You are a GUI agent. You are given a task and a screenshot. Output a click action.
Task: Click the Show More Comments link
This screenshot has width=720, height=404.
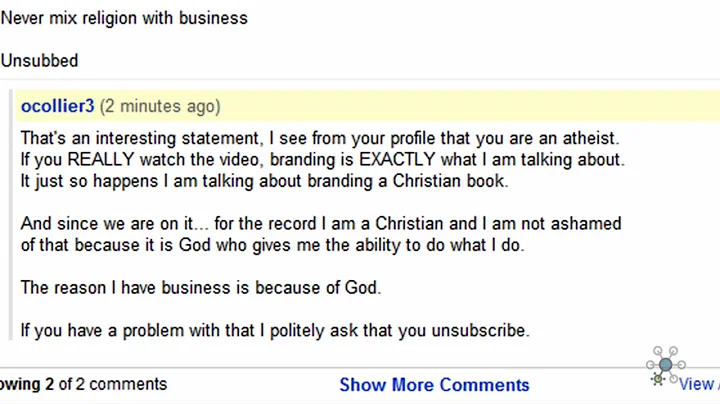[x=434, y=385]
